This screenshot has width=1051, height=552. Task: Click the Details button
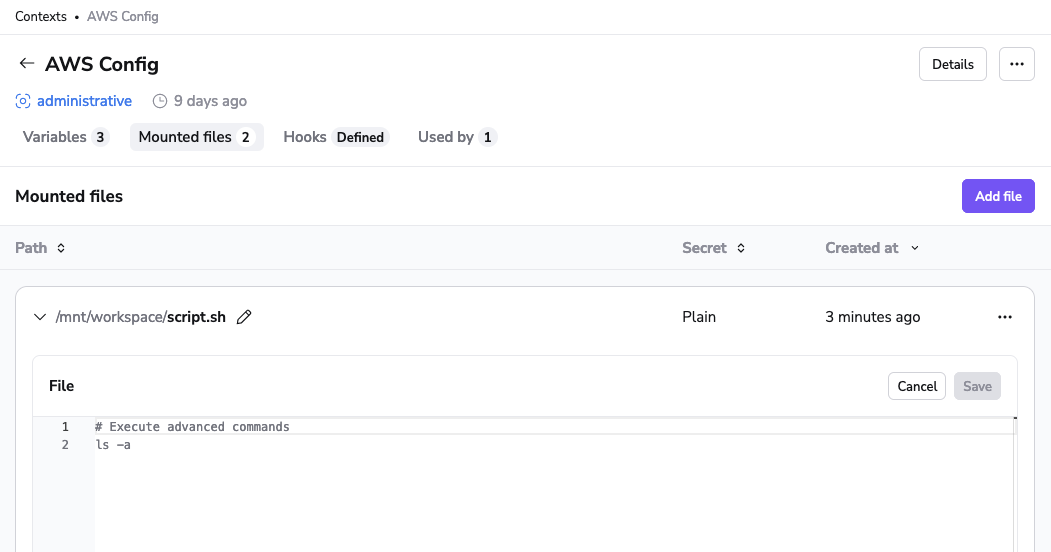[952, 64]
